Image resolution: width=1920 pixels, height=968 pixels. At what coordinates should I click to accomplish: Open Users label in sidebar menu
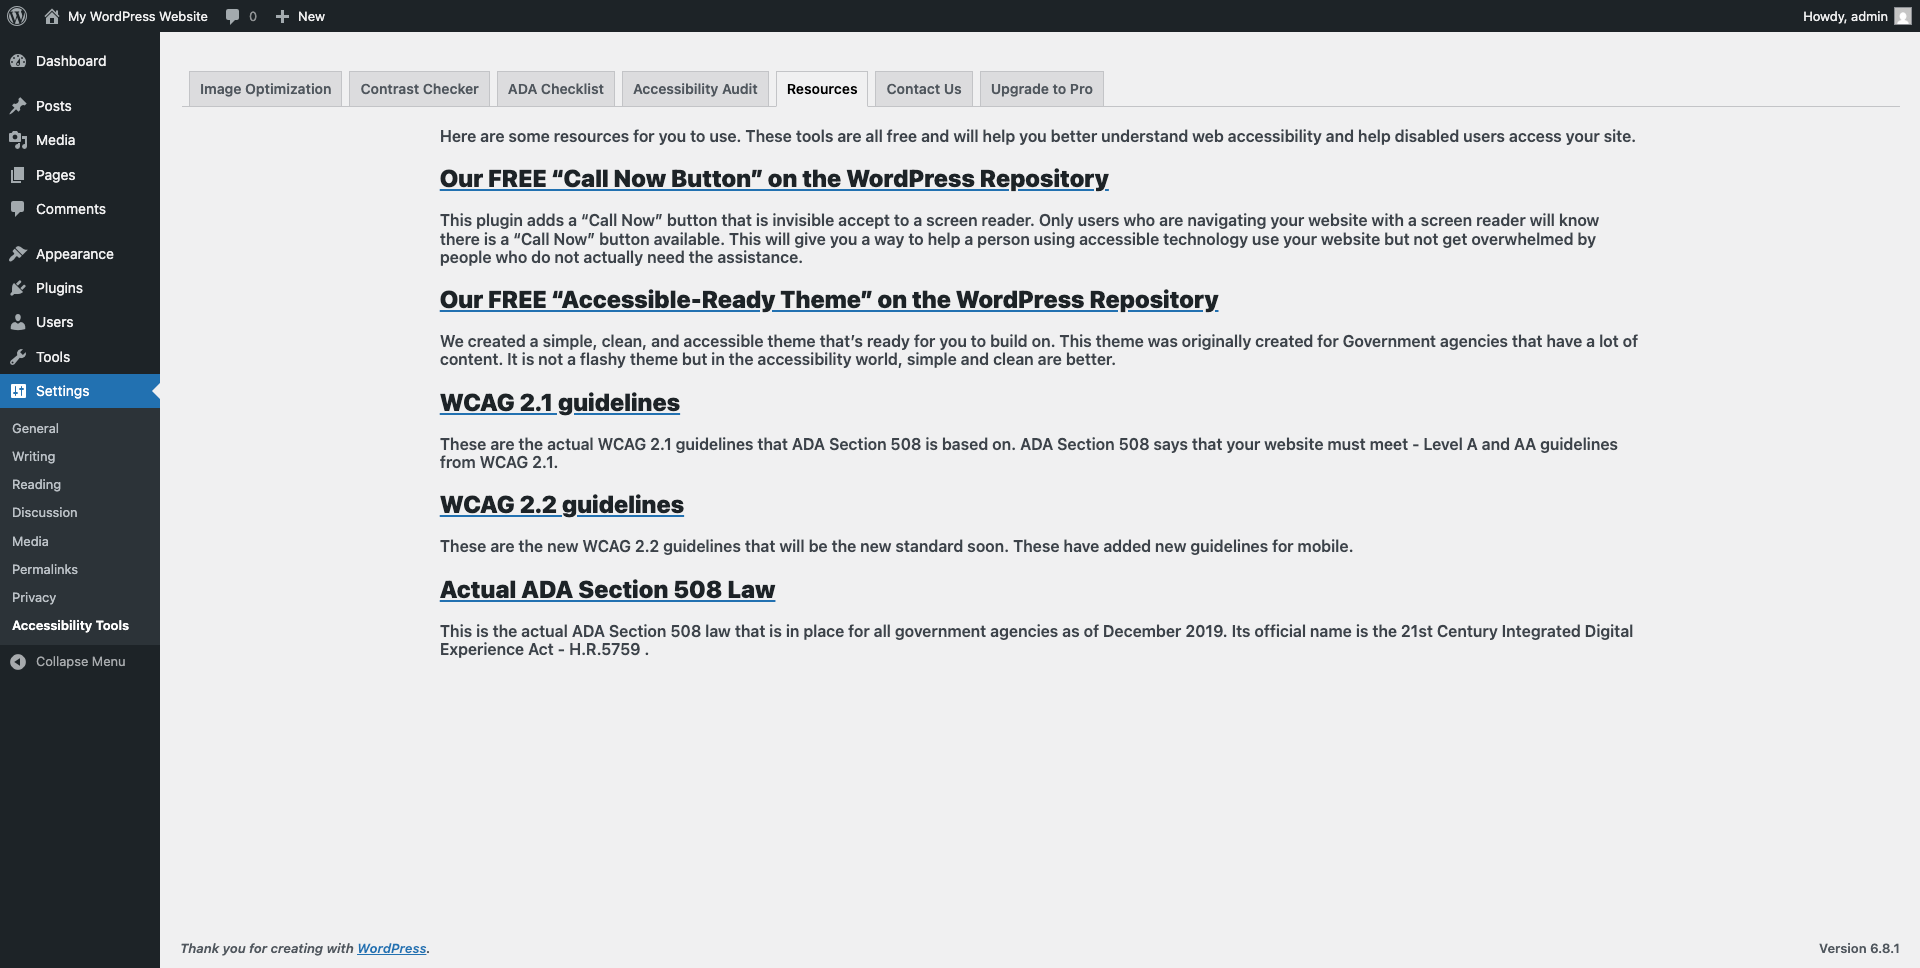(x=55, y=322)
